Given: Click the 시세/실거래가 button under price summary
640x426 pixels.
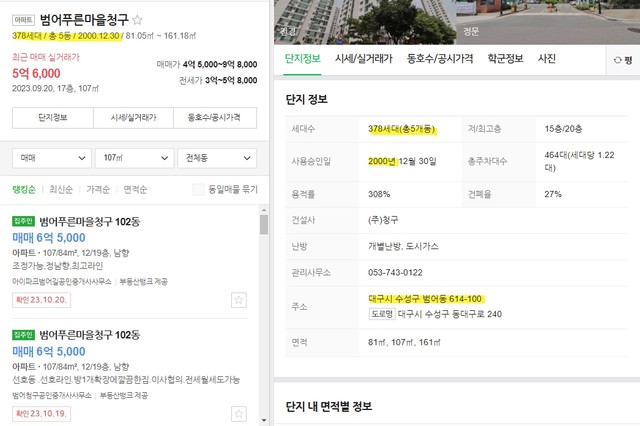Looking at the screenshot, I should tap(133, 118).
